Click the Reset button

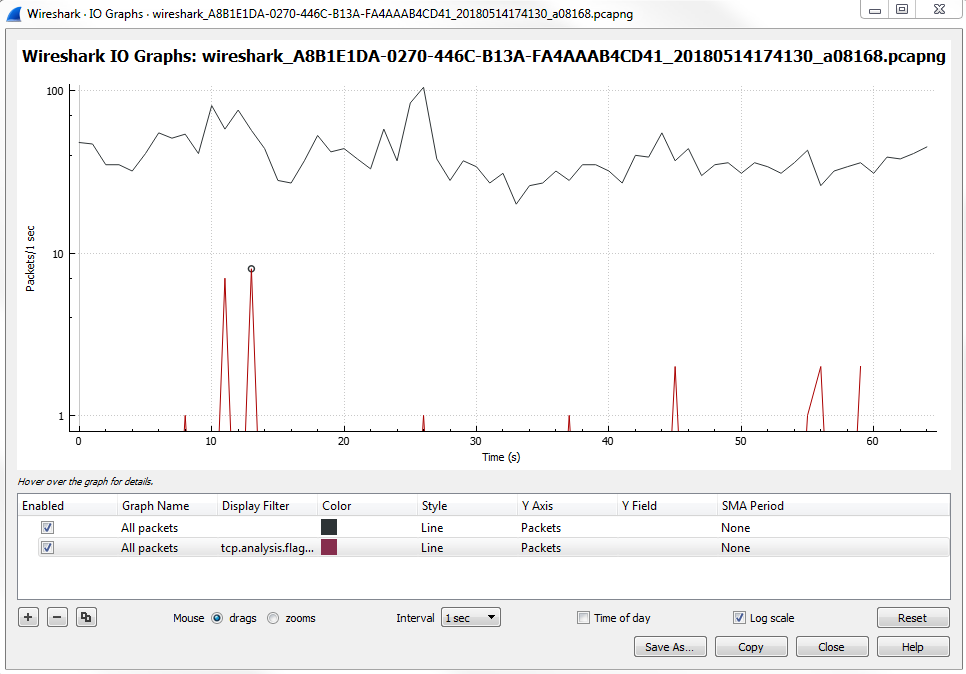(x=912, y=617)
